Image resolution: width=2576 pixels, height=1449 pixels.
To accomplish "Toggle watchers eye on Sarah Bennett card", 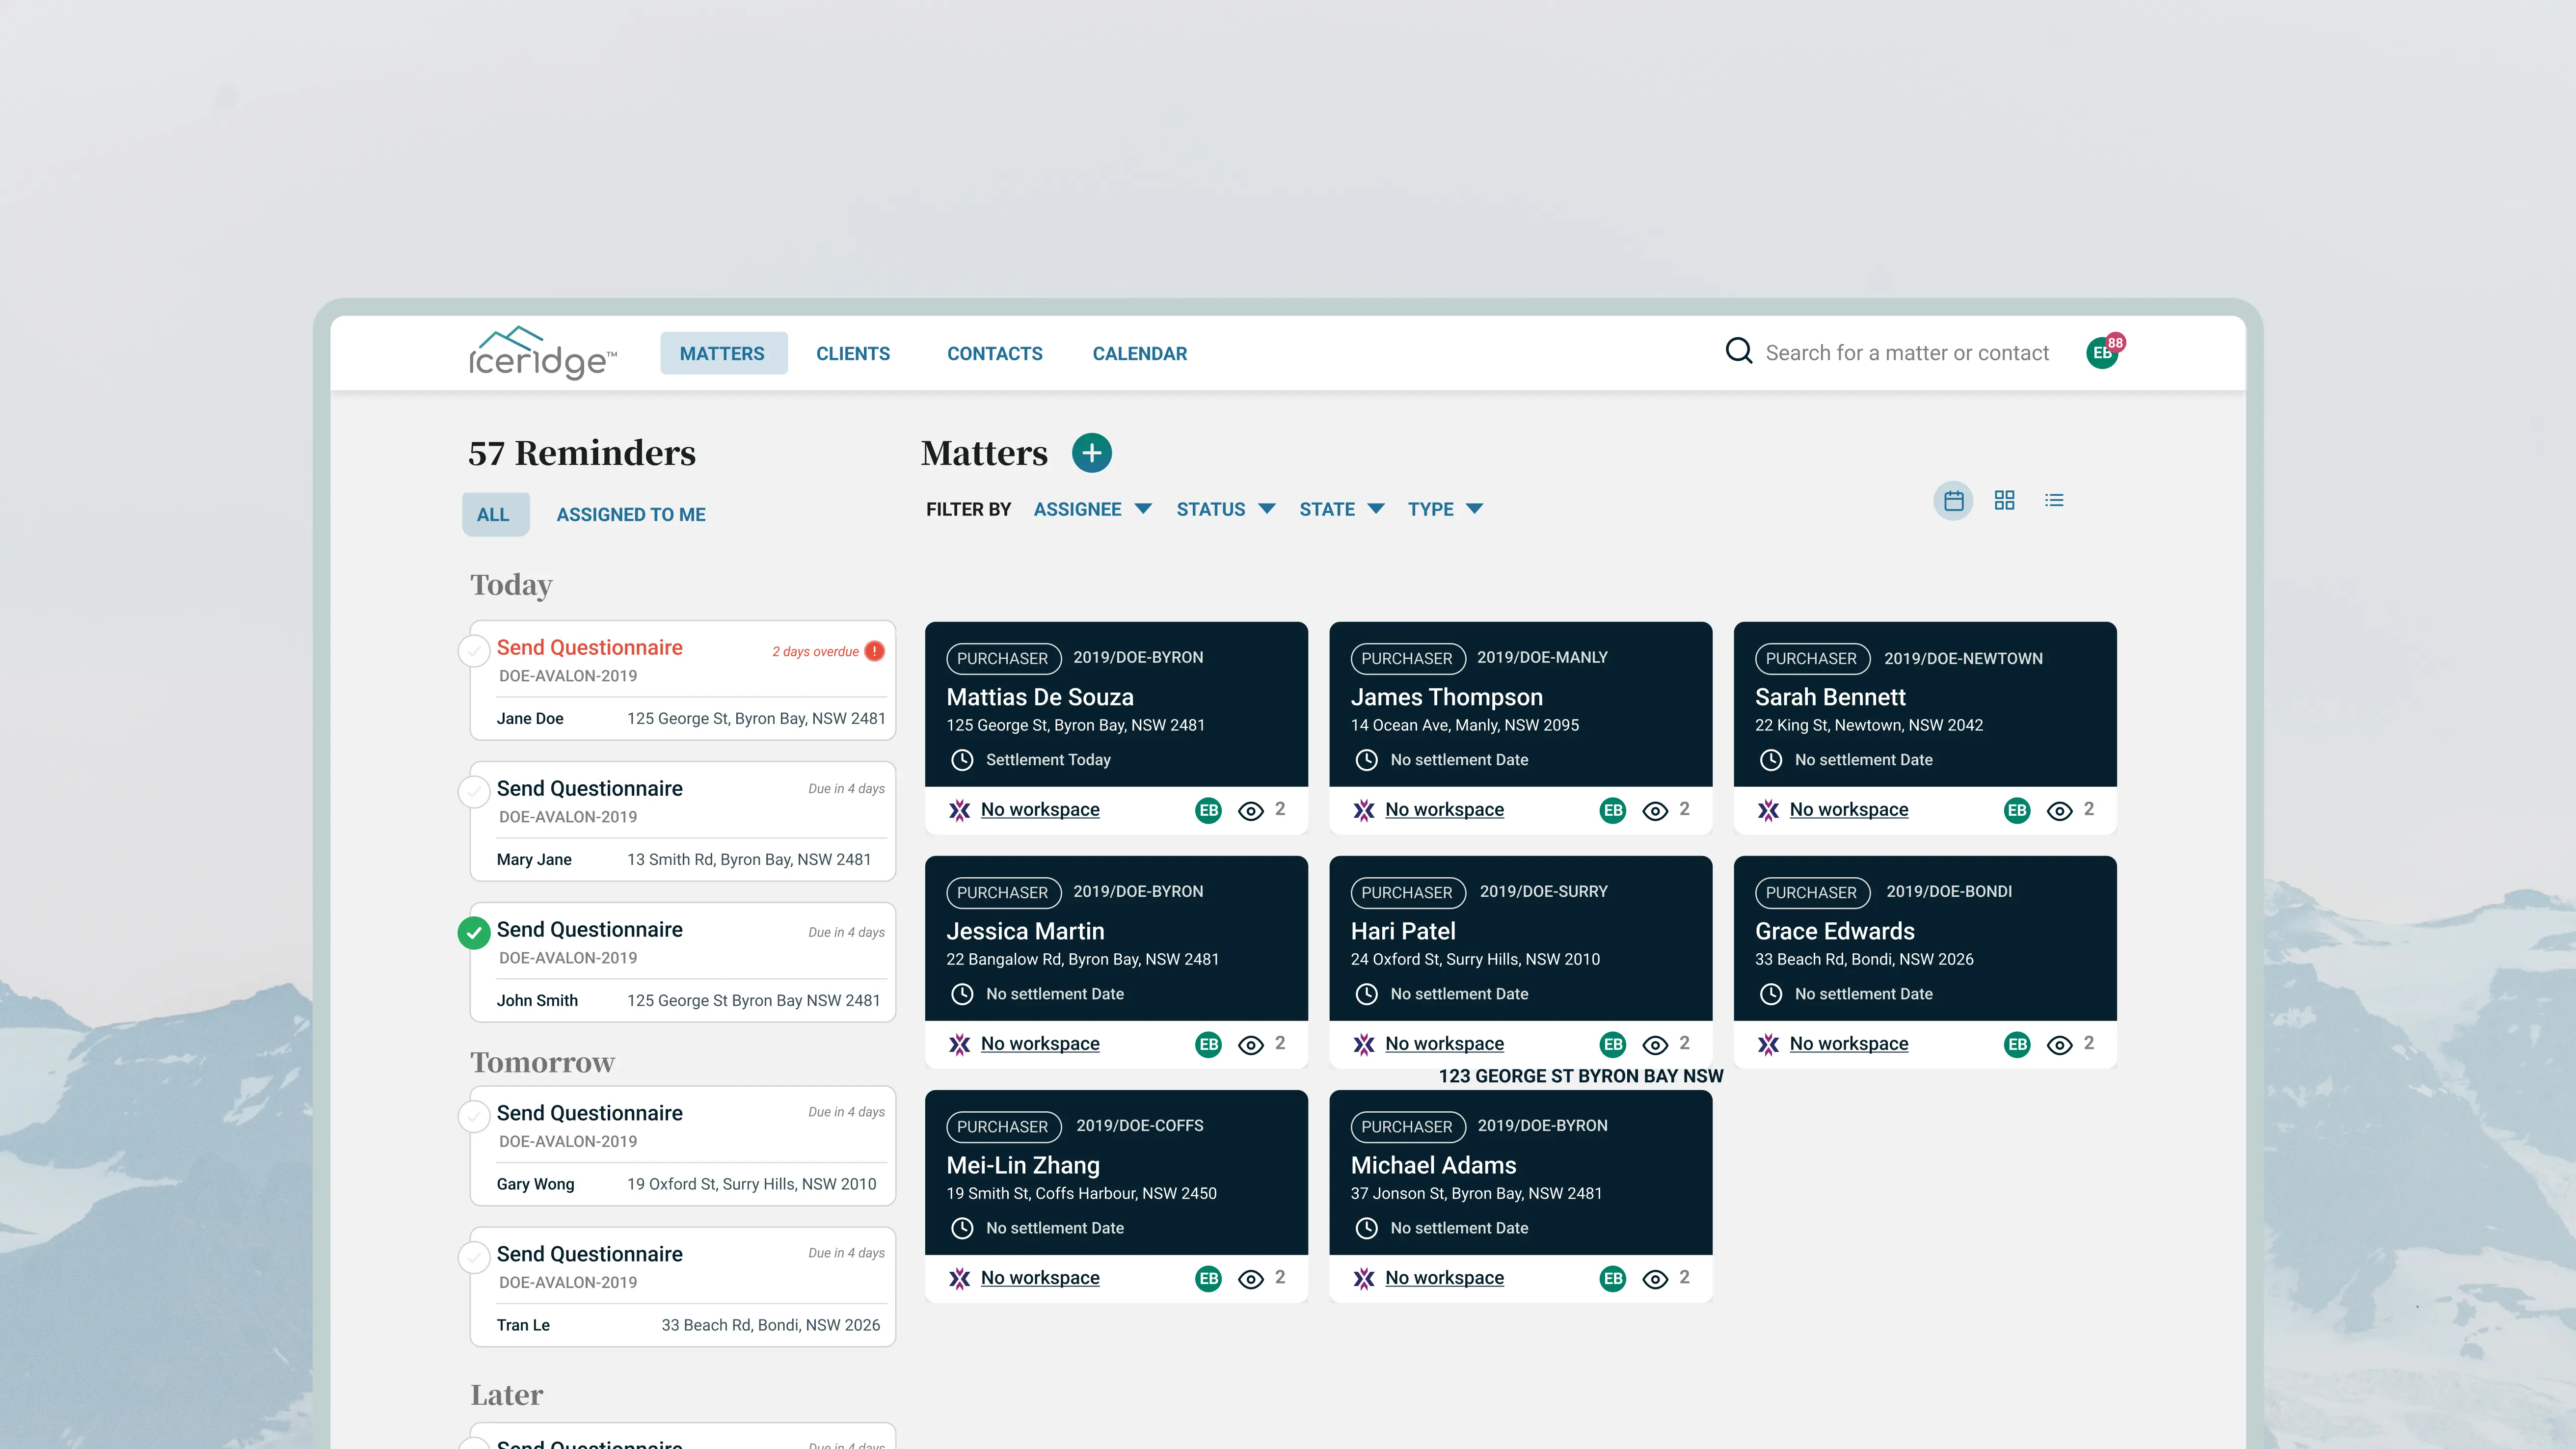I will tap(2059, 811).
